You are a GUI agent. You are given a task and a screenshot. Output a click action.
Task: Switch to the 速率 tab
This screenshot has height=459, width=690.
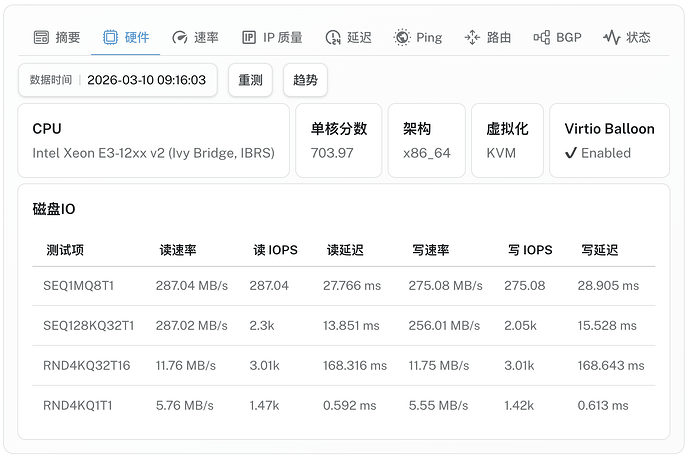[195, 37]
